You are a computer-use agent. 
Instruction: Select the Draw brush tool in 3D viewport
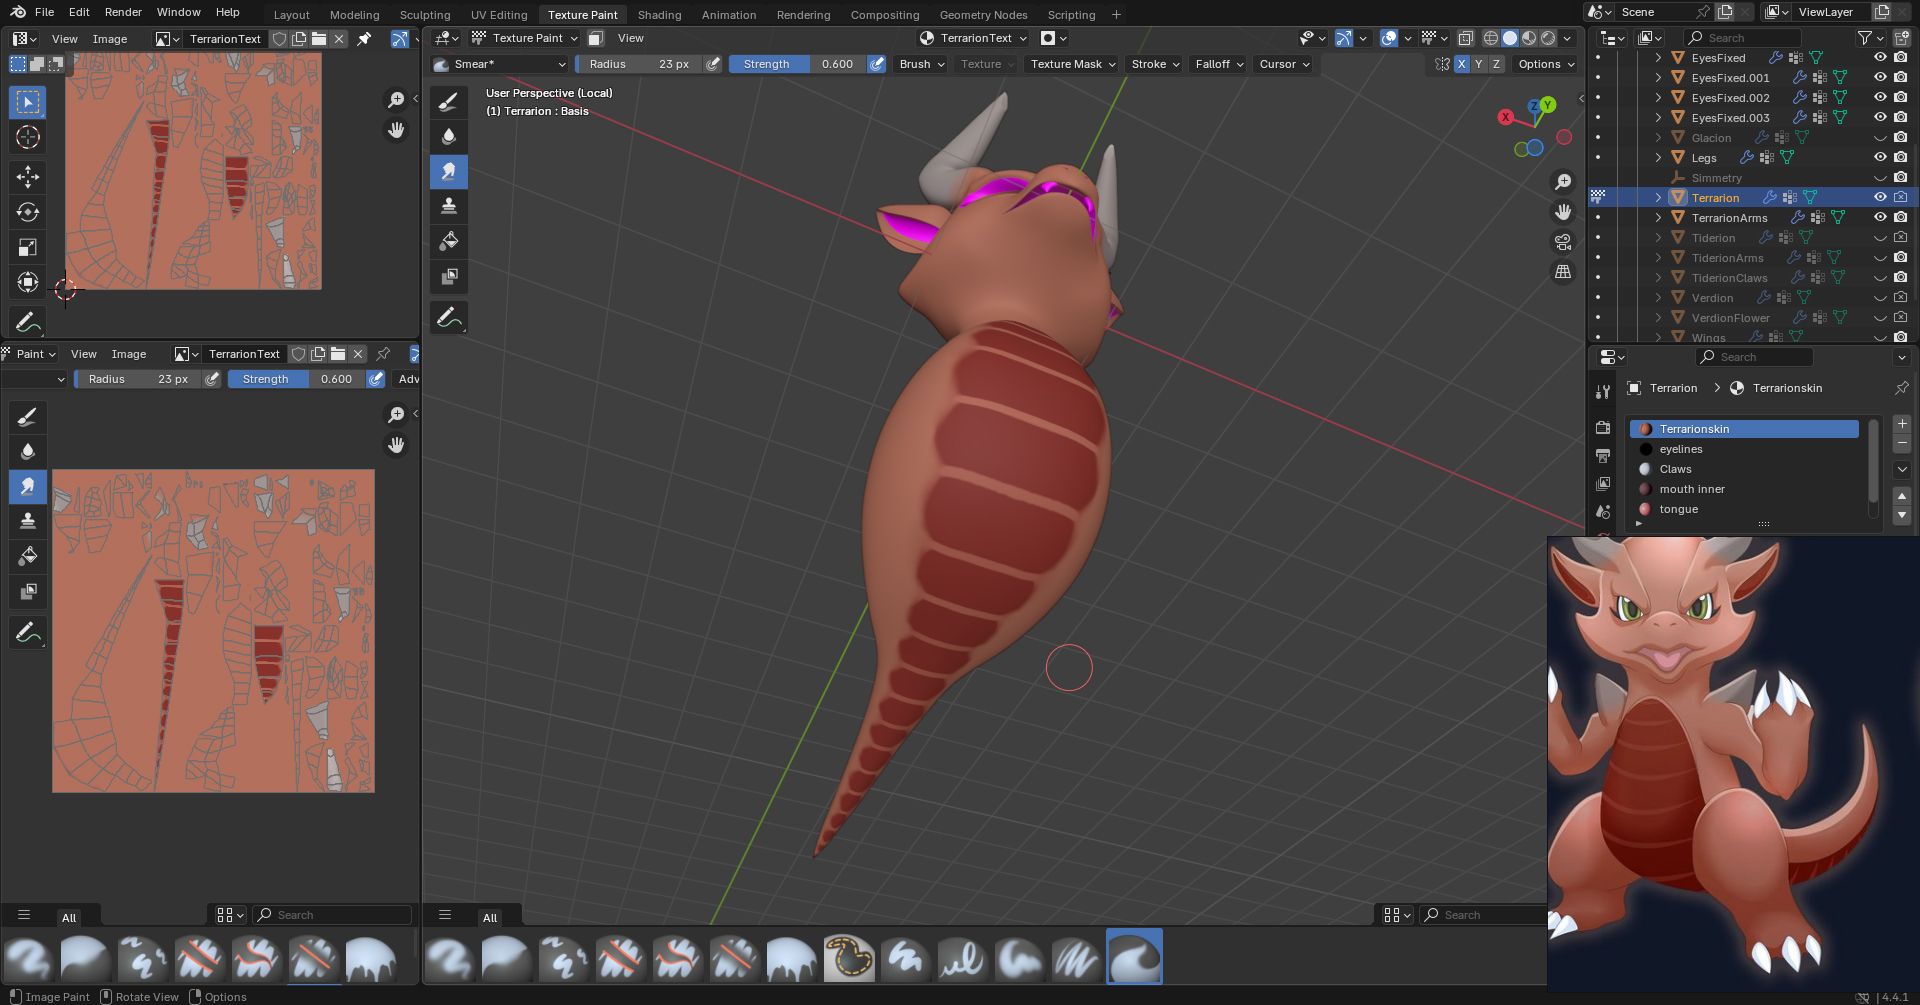pos(449,101)
